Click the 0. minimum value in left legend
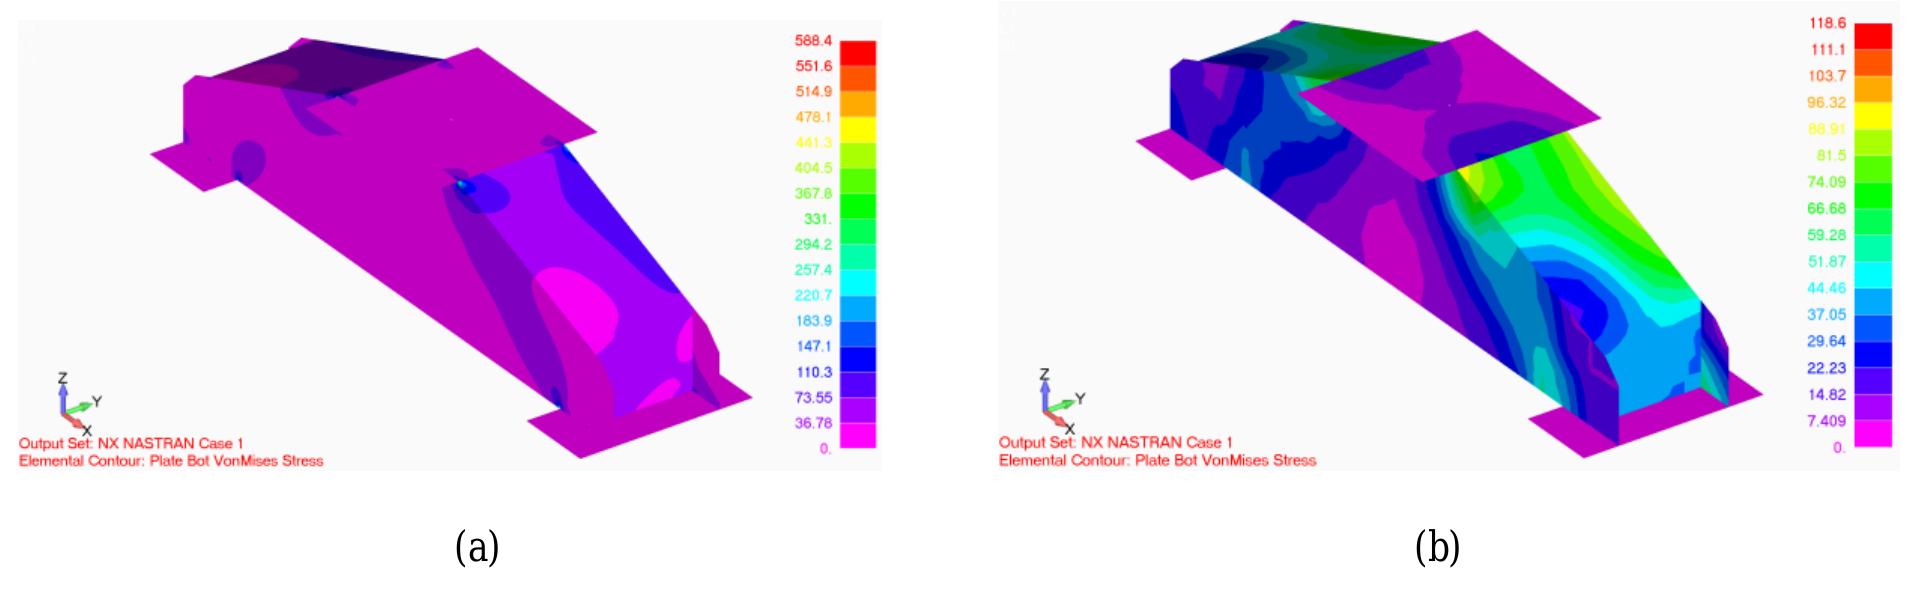 coord(825,449)
